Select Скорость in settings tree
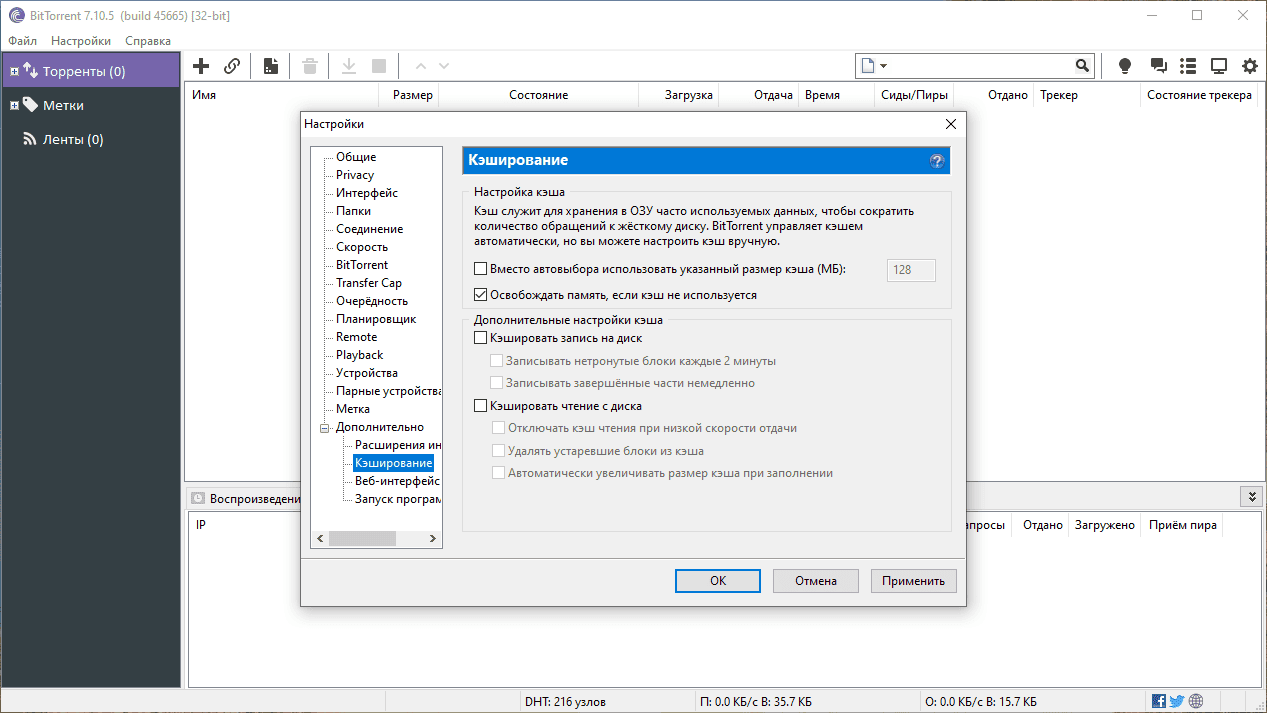 tap(362, 247)
